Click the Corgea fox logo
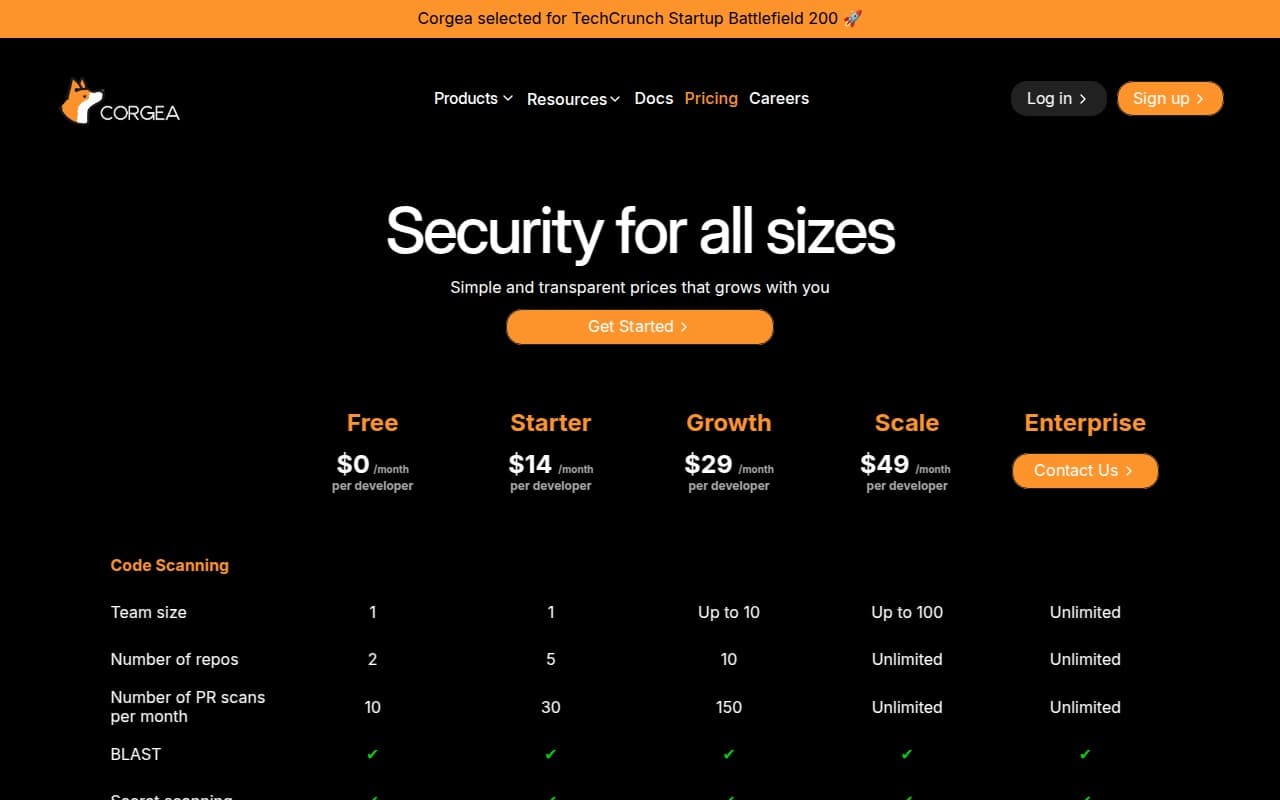The height and width of the screenshot is (800, 1280). (x=80, y=100)
